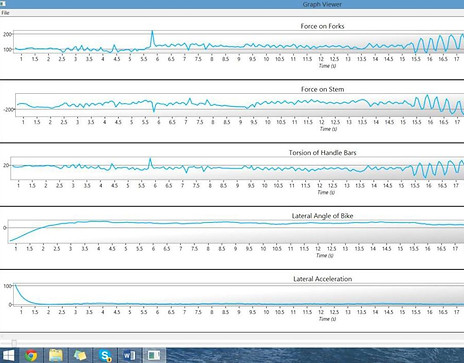Viewport: 464px width, 363px height.
Task: Click the 0 y-axis label on Lateral Angle graph
Action: pos(5,228)
